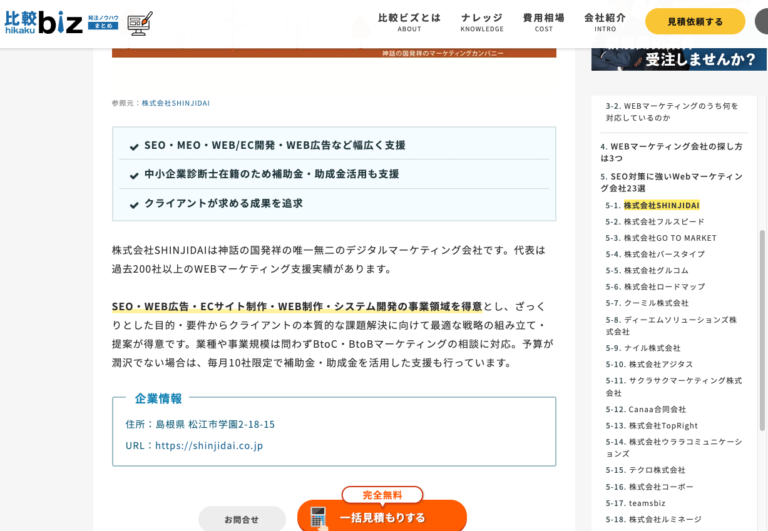Click the 受注しませんか banner
The image size is (768, 531).
click(x=679, y=59)
